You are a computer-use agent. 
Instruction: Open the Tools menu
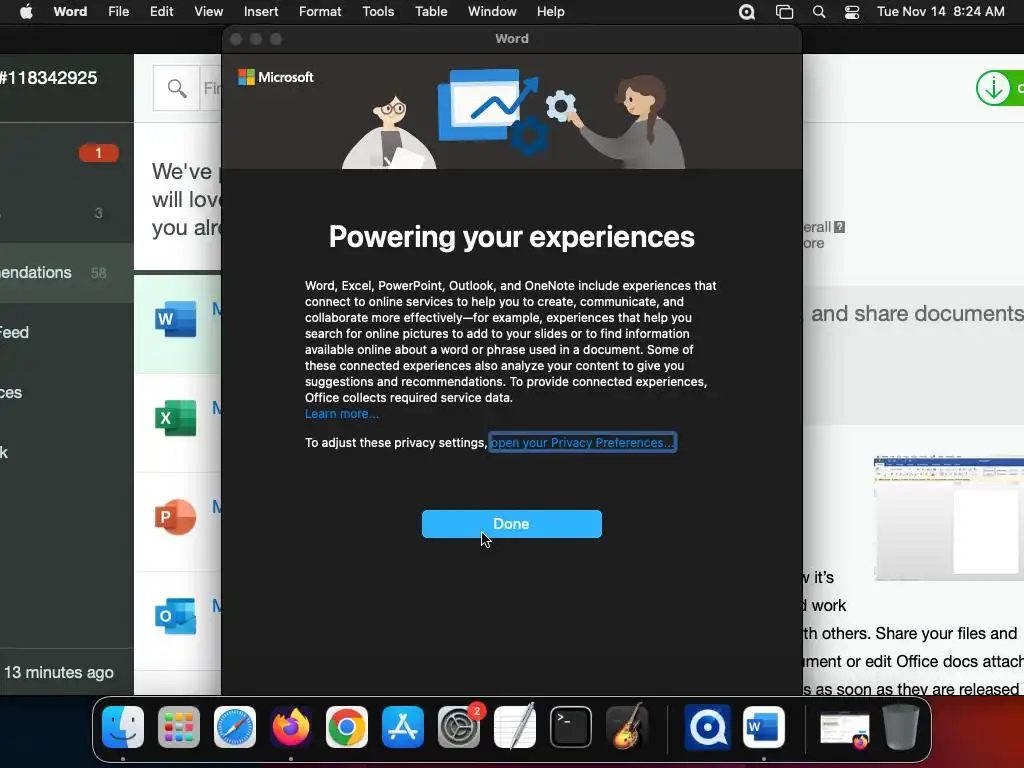378,12
